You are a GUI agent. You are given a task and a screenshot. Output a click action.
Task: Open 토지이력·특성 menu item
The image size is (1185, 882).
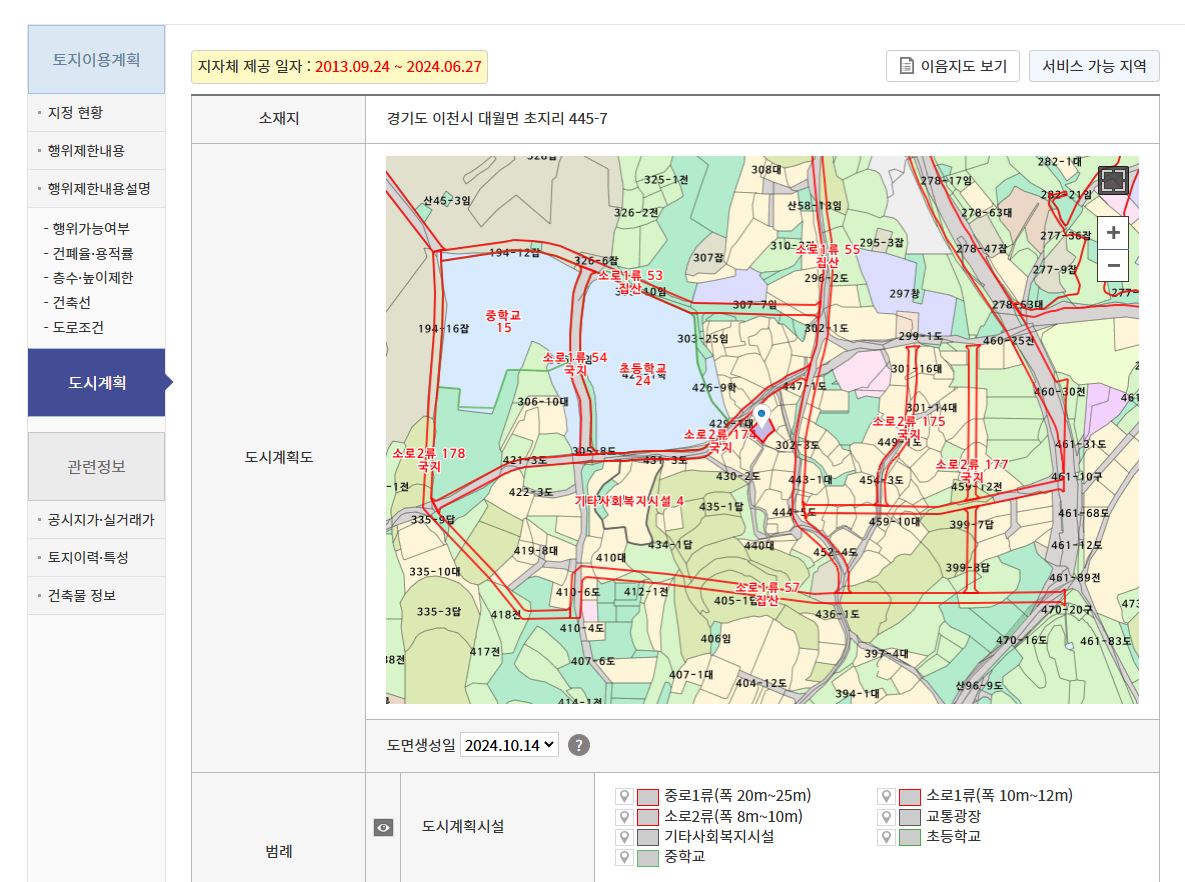pyautogui.click(x=88, y=558)
